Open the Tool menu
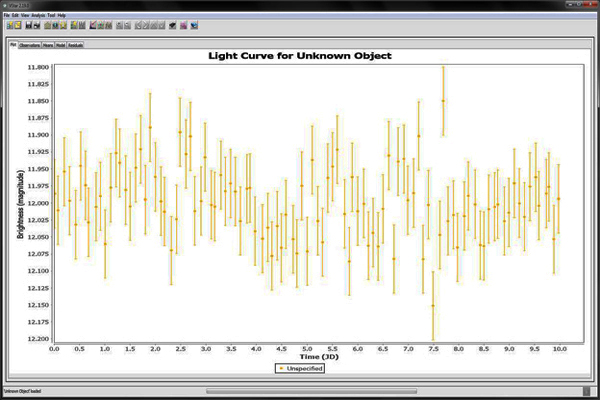Image resolution: width=600 pixels, height=400 pixels. pyautogui.click(x=51, y=15)
